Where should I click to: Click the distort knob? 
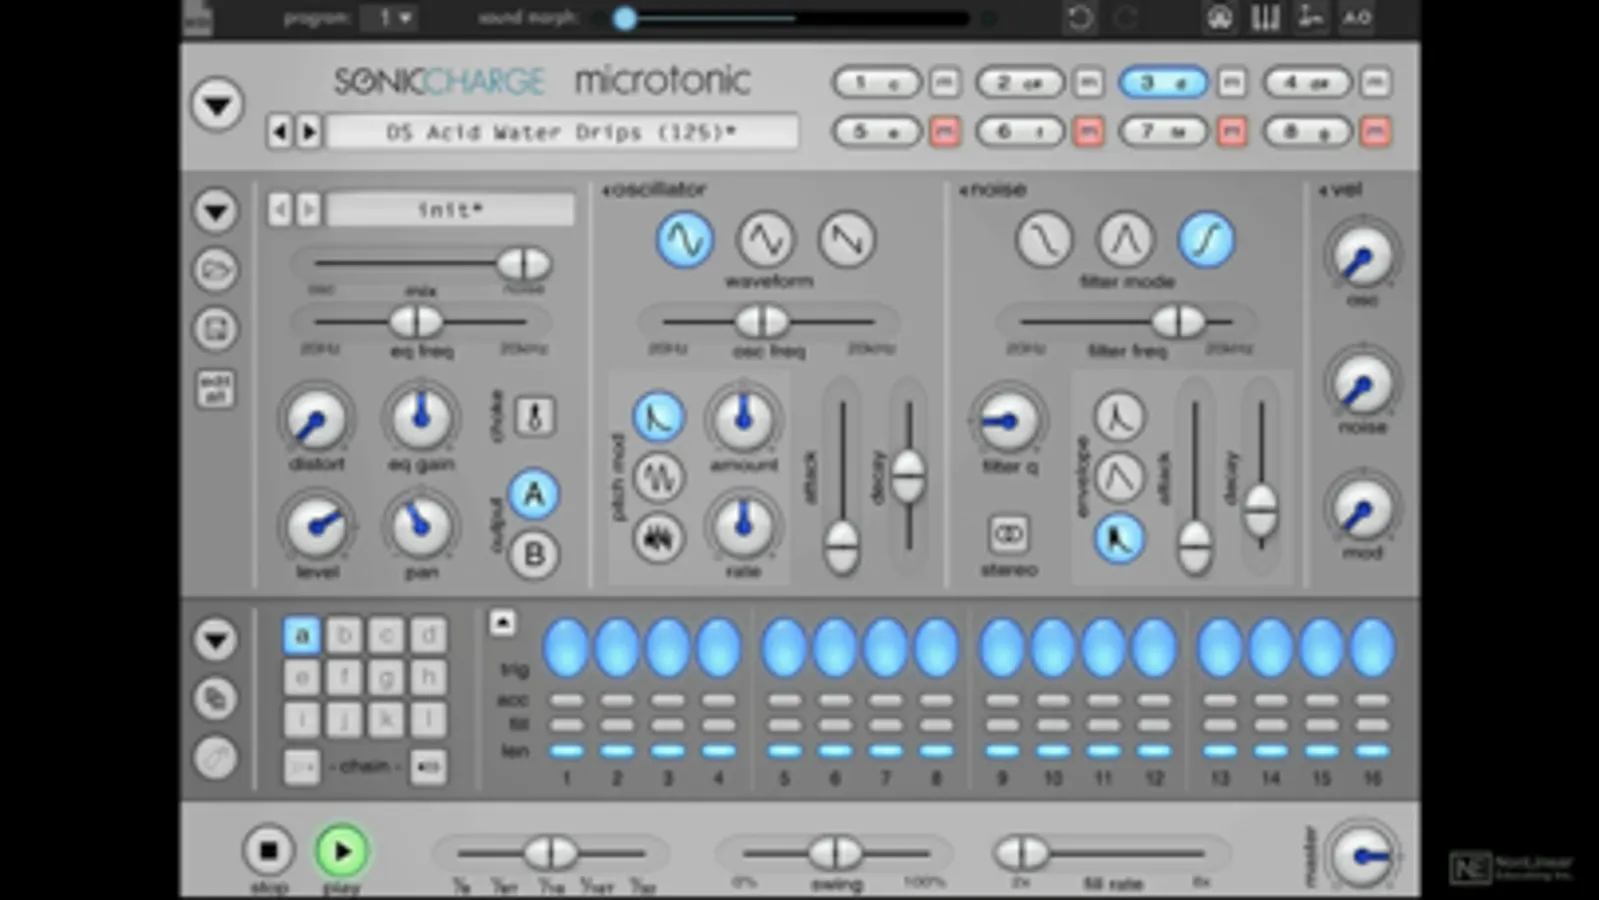click(x=316, y=420)
